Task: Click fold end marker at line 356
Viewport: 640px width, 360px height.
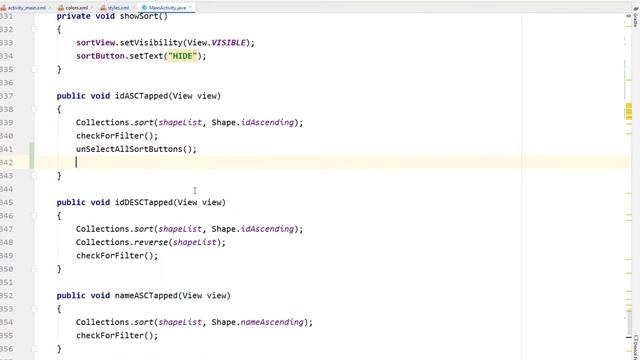Action: pyautogui.click(x=34, y=349)
